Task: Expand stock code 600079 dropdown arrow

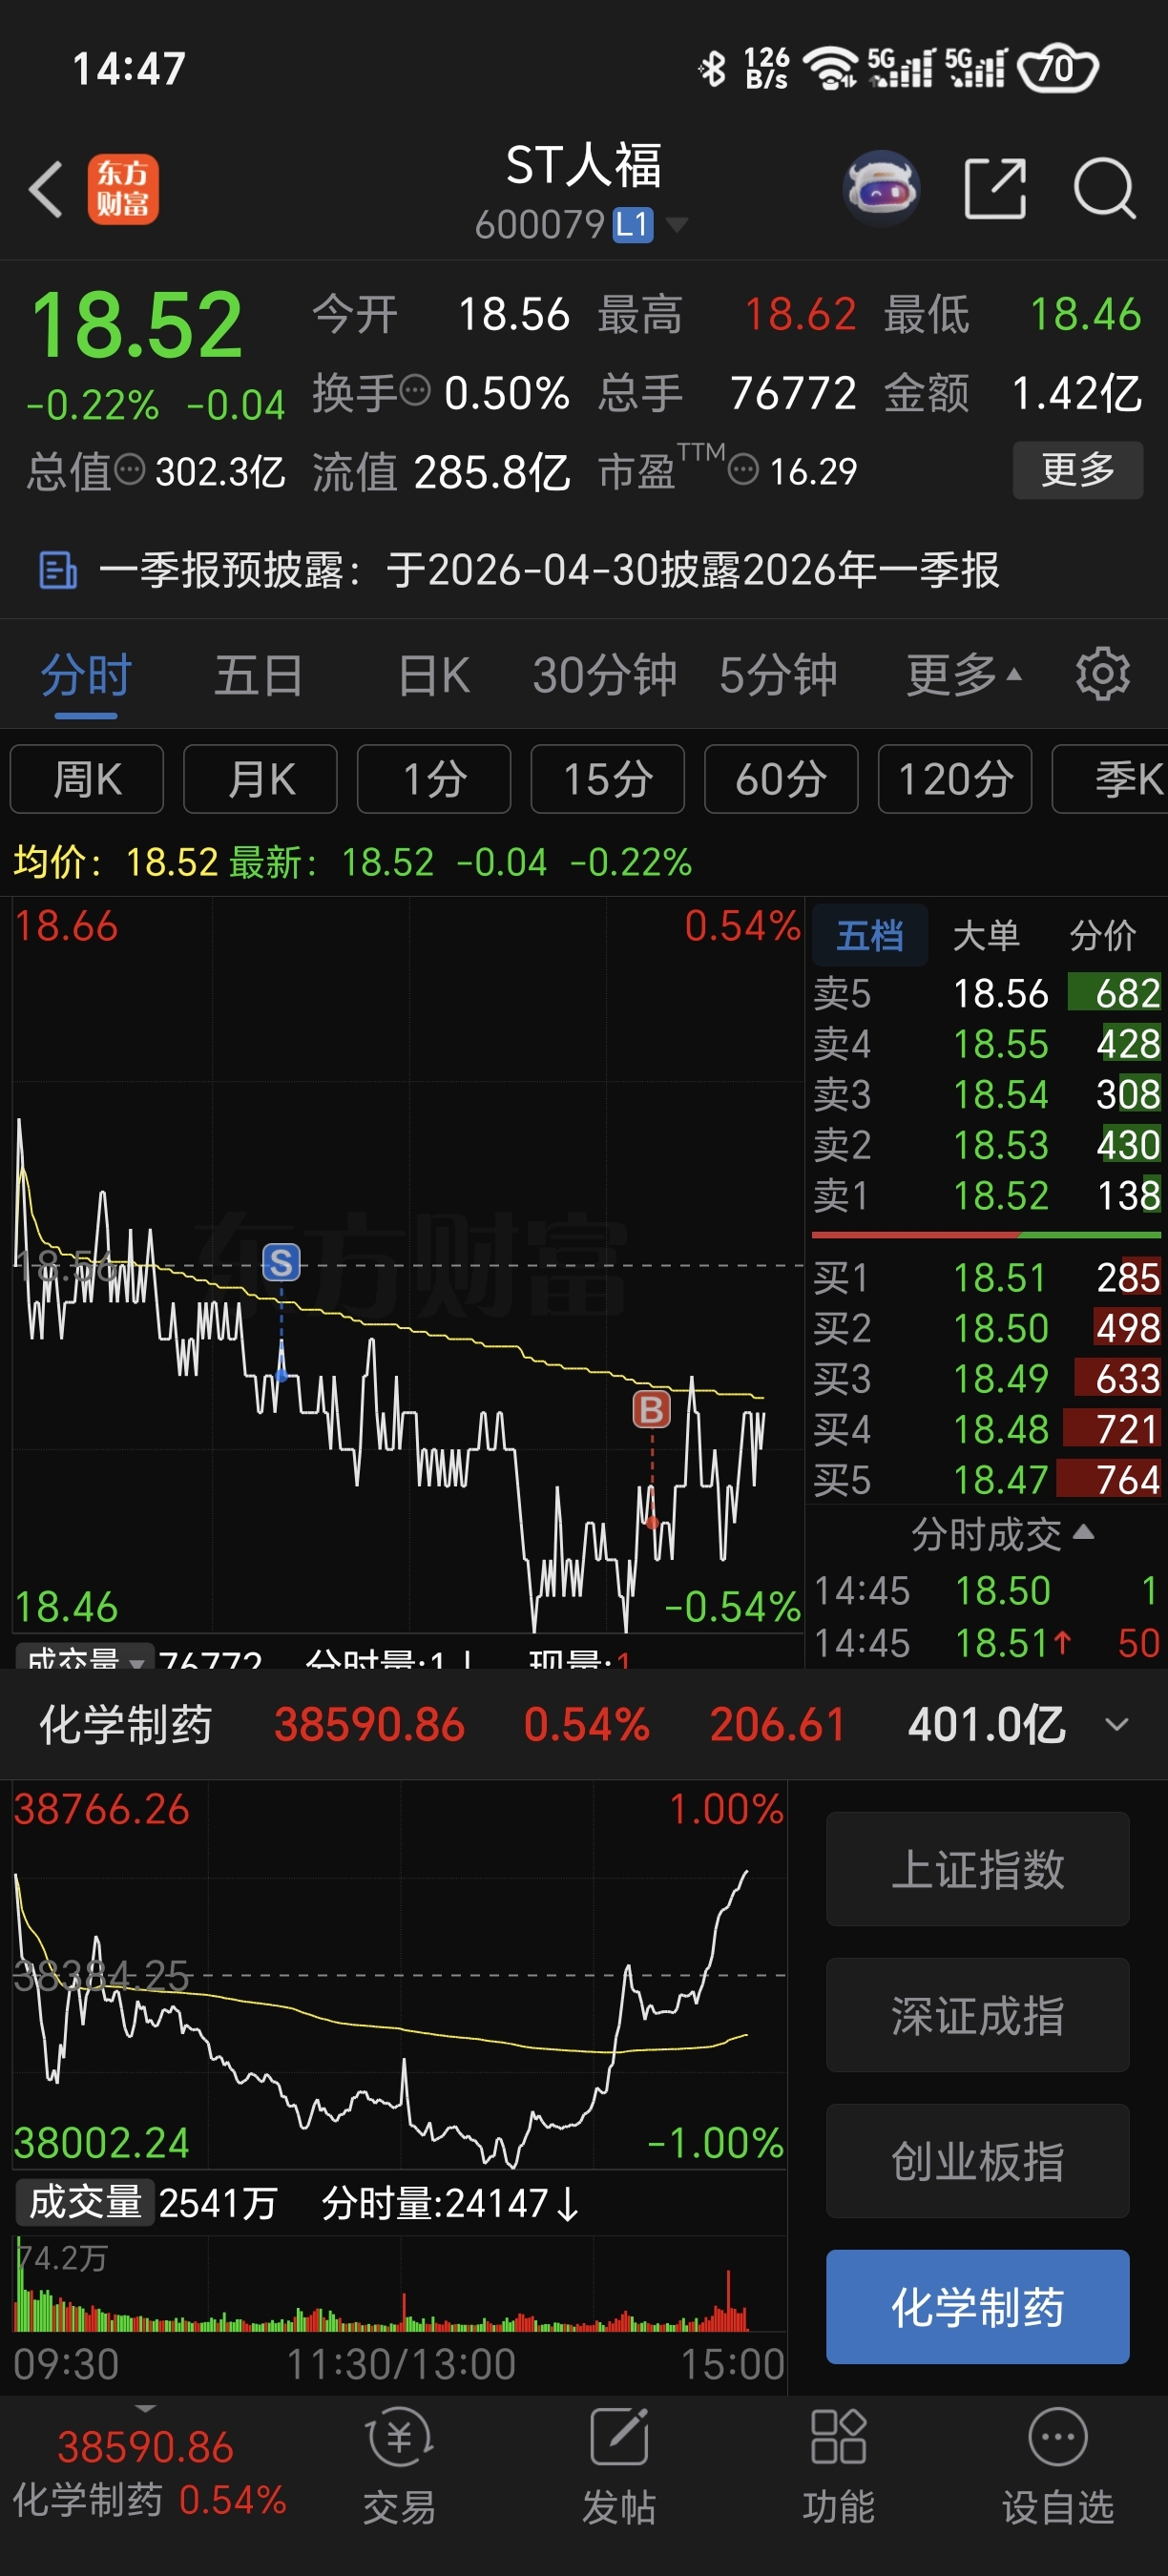Action: tap(677, 224)
